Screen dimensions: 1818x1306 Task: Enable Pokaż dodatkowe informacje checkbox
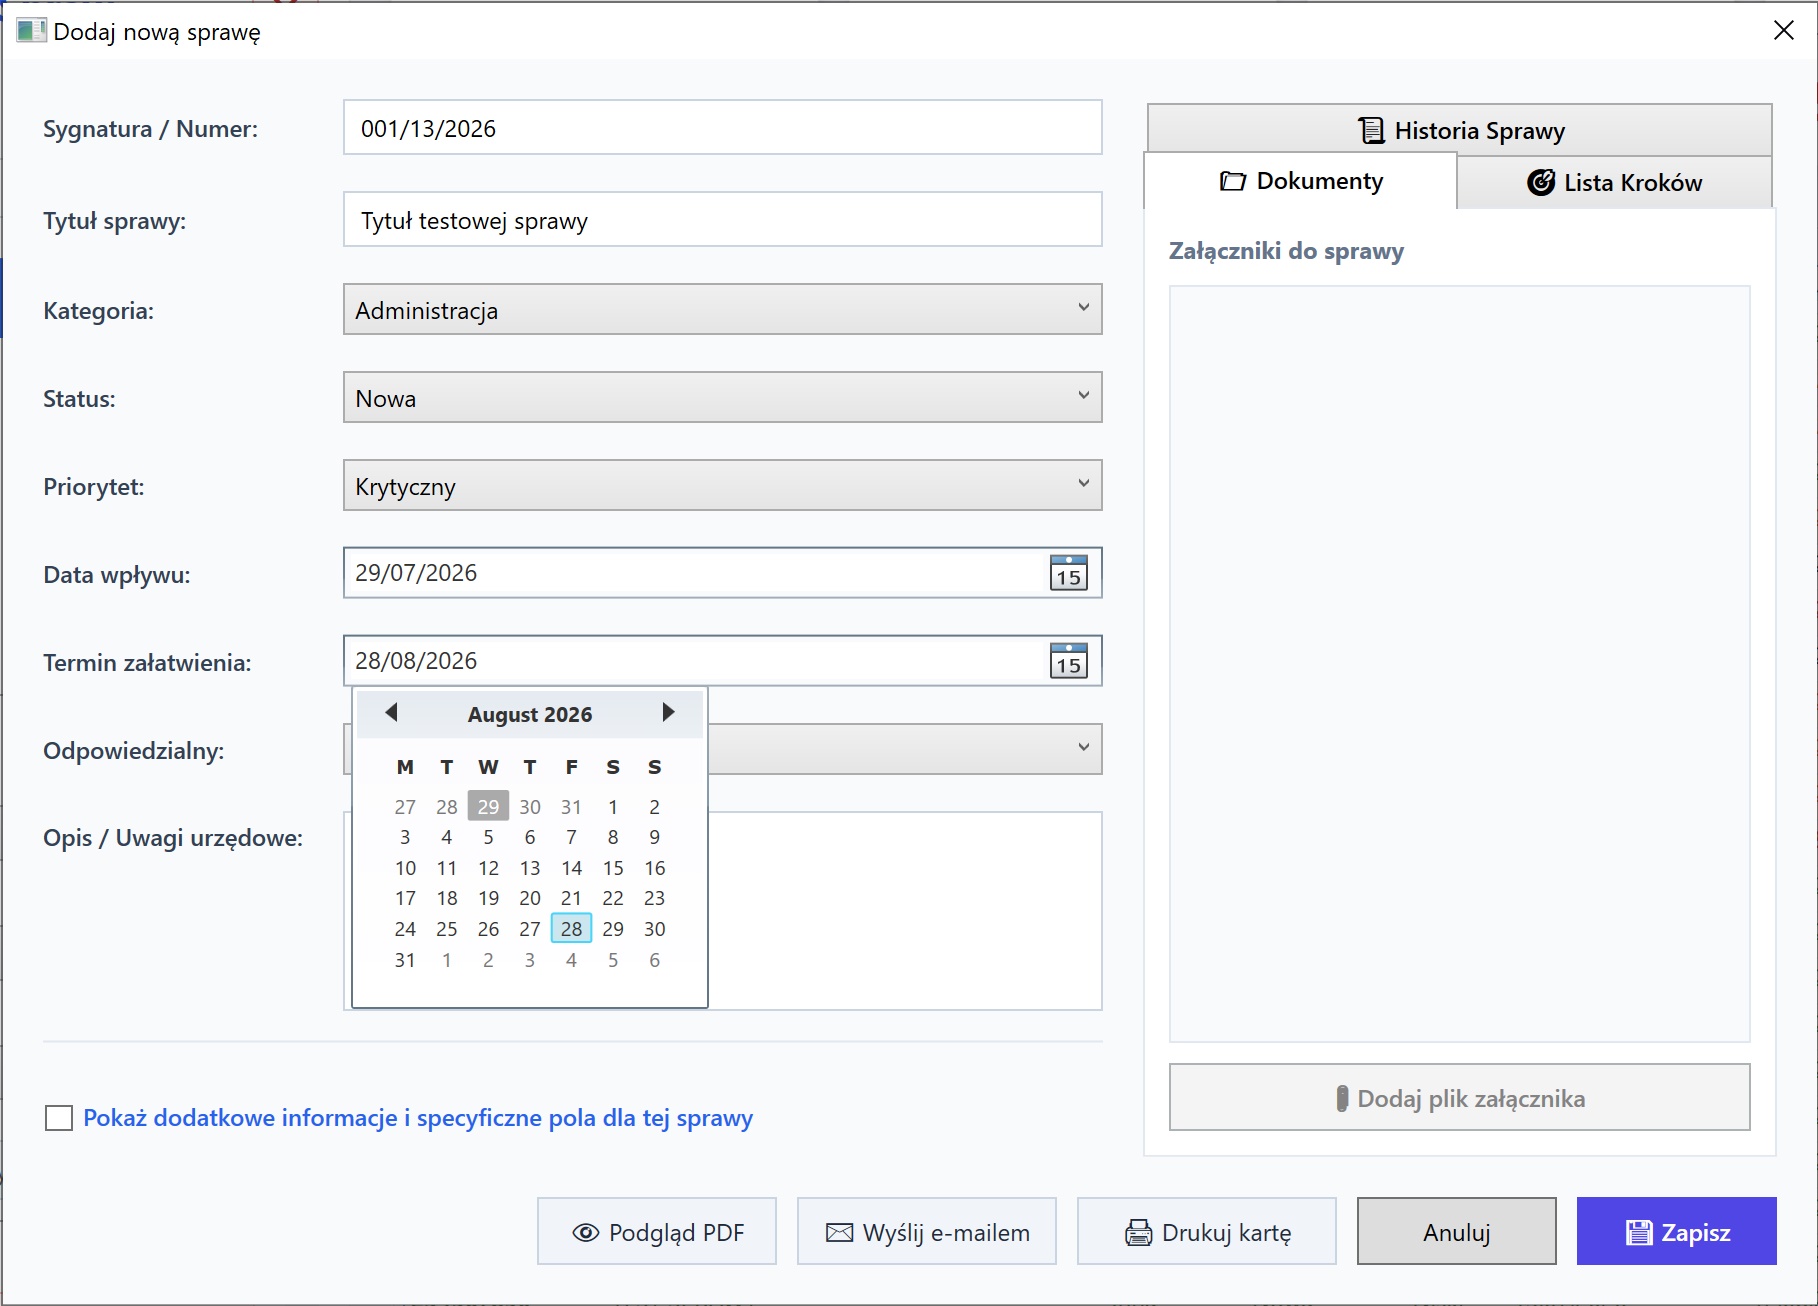click(59, 1118)
